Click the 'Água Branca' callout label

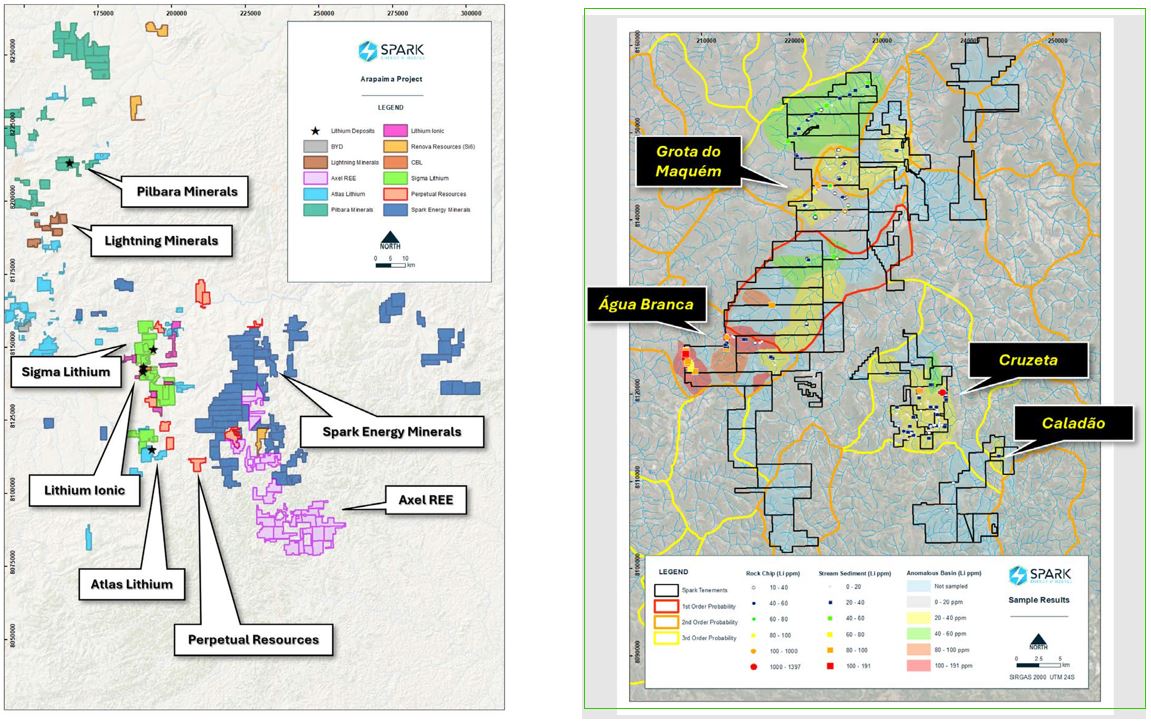646,304
